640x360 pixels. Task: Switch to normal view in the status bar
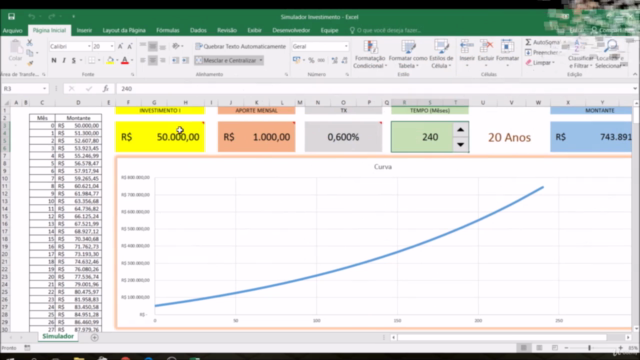pyautogui.click(x=523, y=348)
